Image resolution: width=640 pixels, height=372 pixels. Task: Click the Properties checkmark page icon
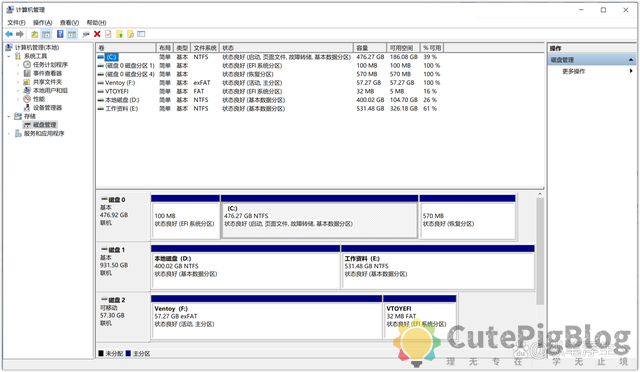click(108, 34)
